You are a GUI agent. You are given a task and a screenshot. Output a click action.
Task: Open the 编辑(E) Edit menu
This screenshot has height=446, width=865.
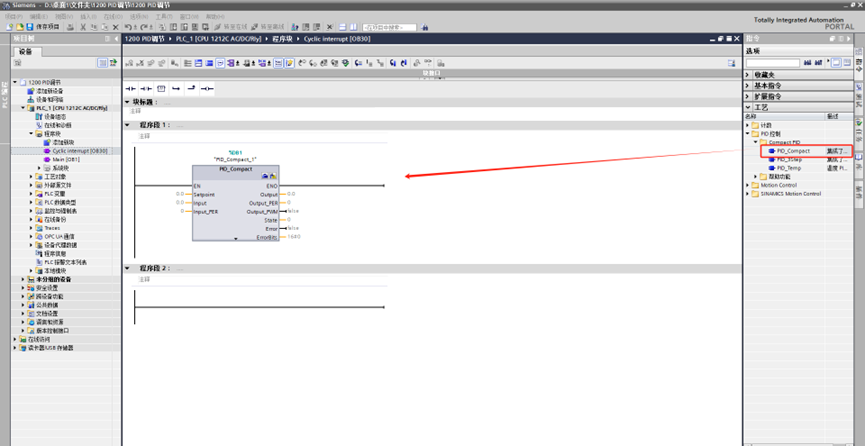(x=38, y=17)
